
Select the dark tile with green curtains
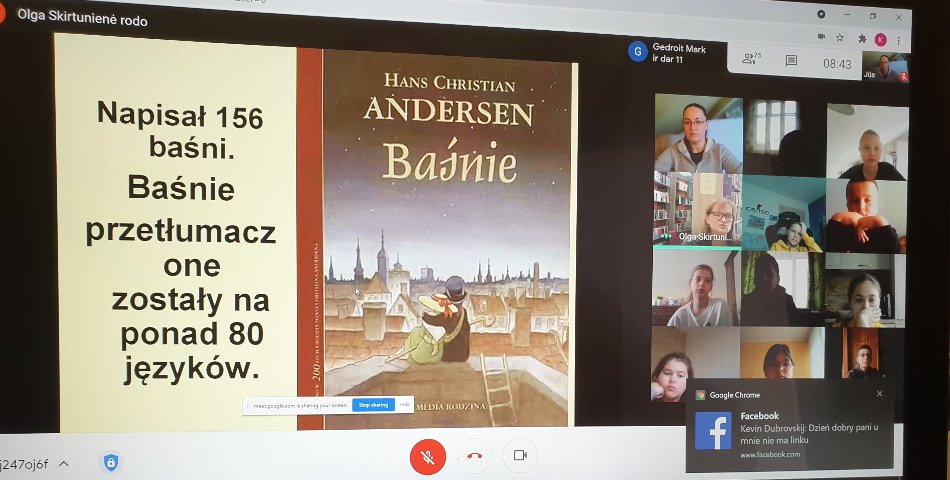point(782,289)
